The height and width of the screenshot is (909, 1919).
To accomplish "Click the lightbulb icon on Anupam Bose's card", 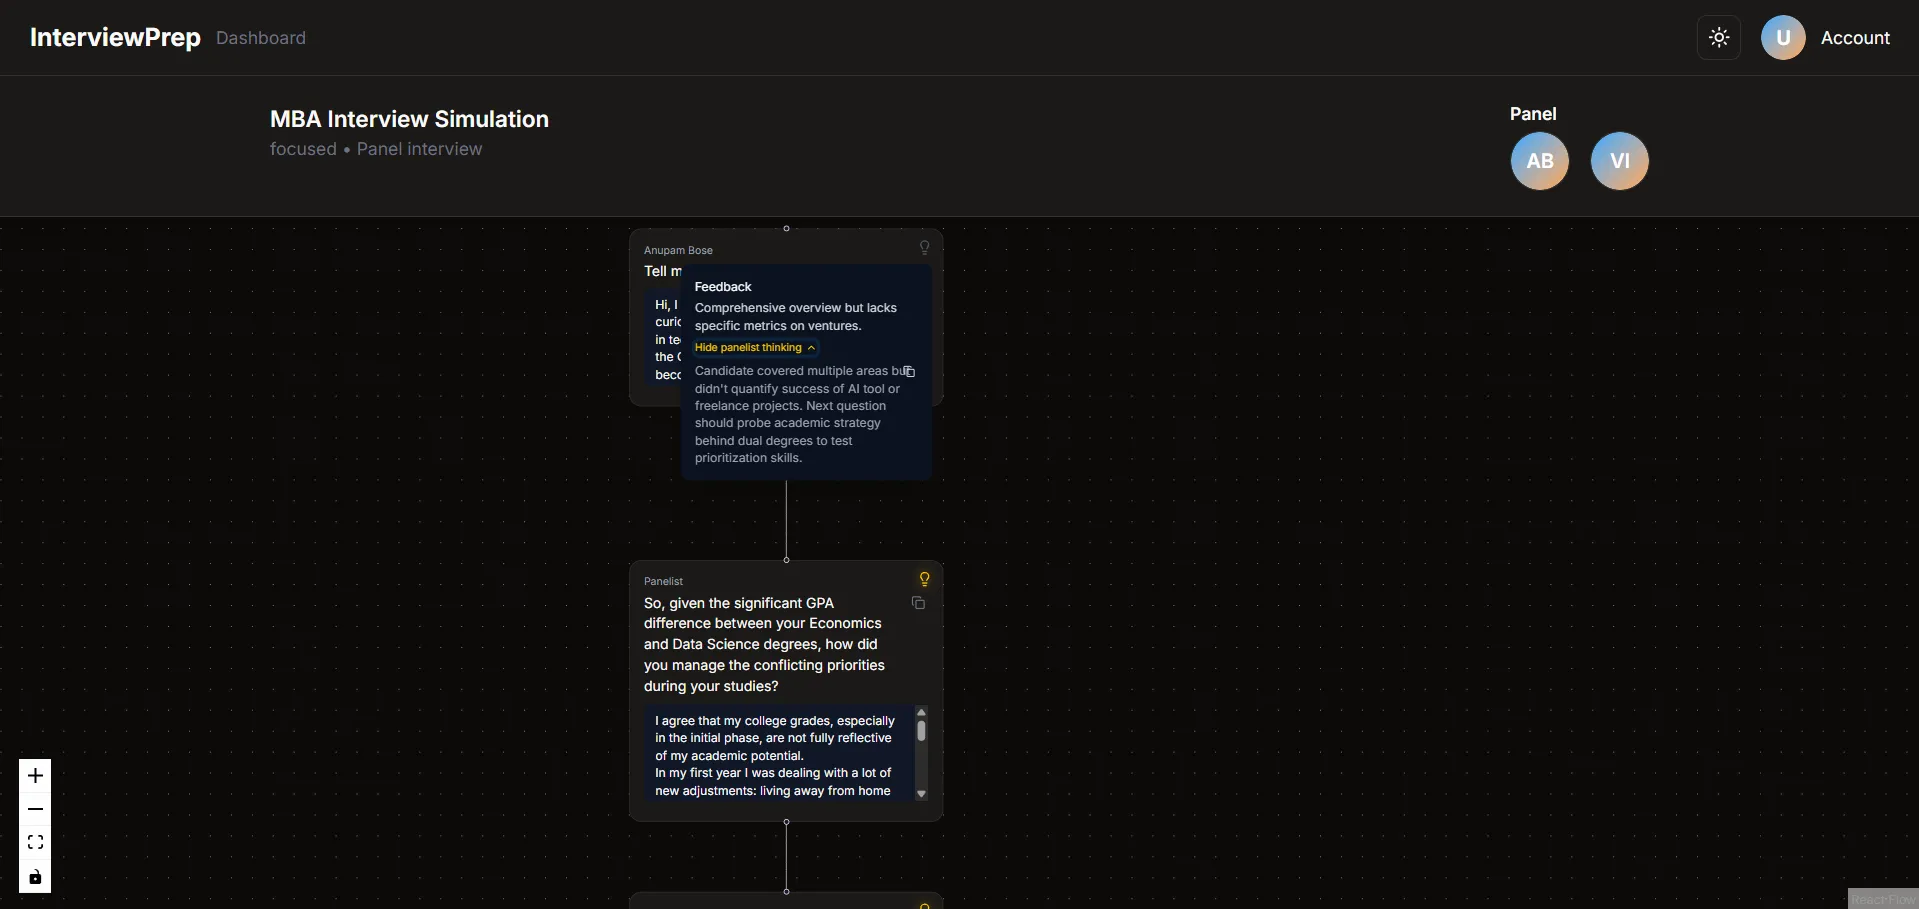I will [x=924, y=247].
